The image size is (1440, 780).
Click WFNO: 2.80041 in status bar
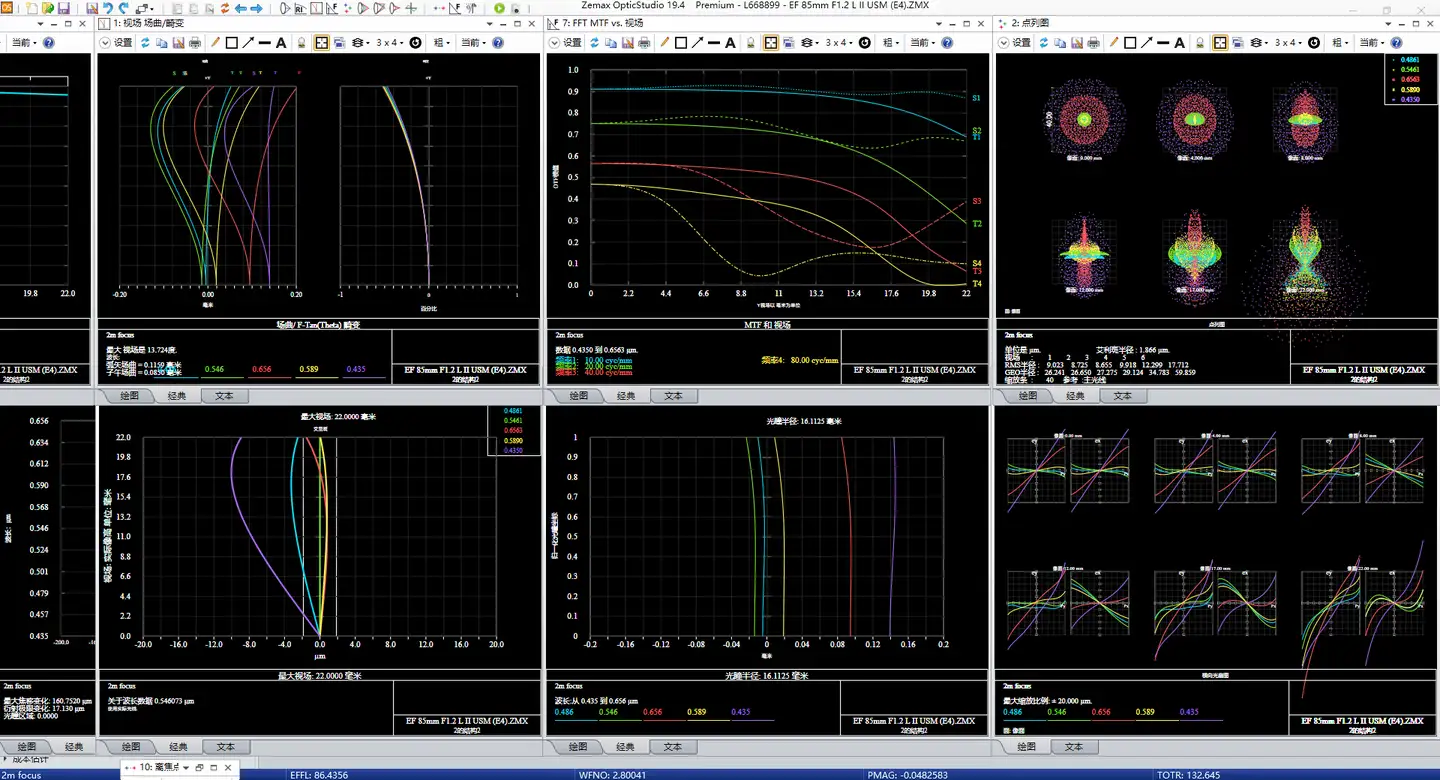[613, 775]
